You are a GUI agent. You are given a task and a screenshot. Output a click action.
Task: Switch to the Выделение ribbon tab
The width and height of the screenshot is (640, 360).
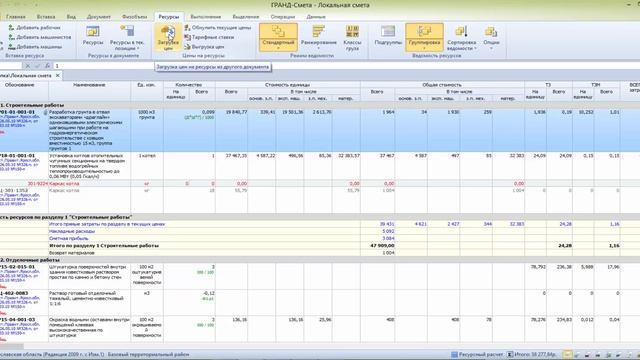coord(246,17)
